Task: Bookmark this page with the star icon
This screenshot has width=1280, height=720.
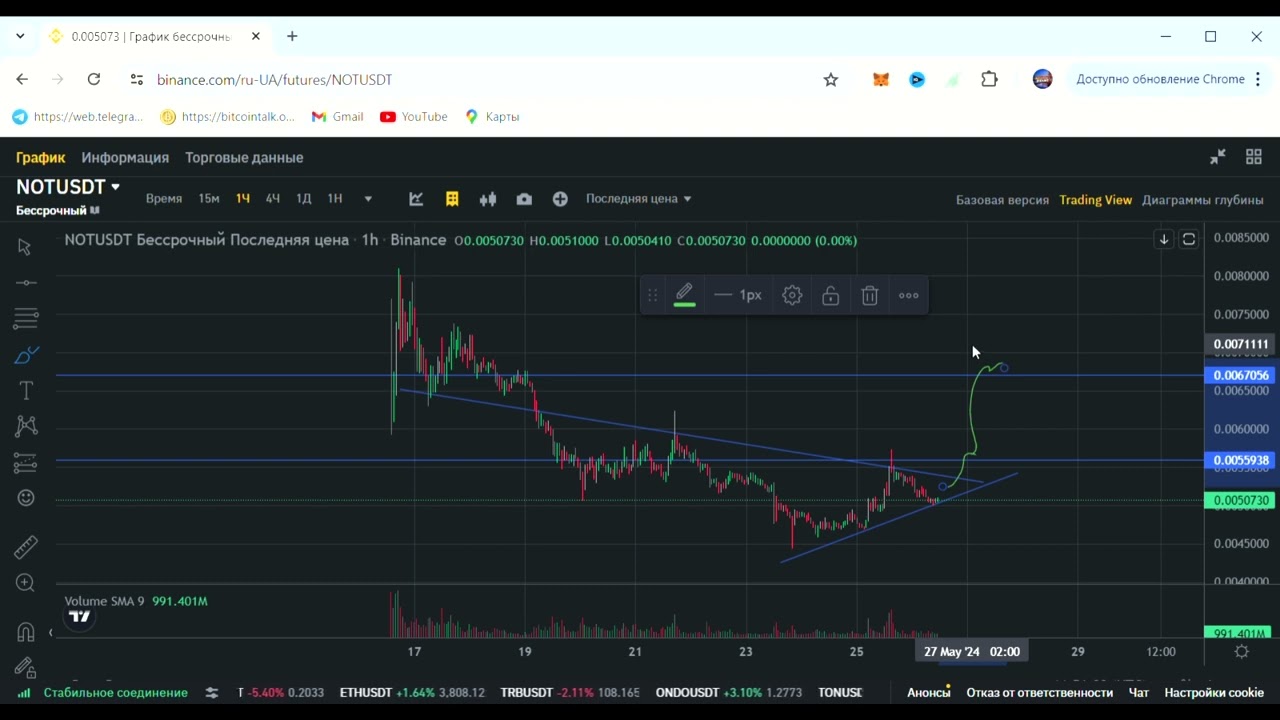Action: pyautogui.click(x=830, y=80)
